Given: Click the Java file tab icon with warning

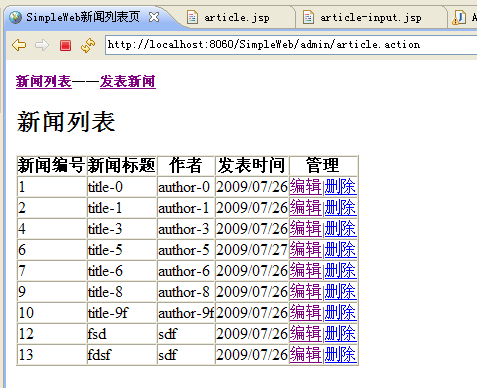Looking at the screenshot, I should pyautogui.click(x=459, y=17).
